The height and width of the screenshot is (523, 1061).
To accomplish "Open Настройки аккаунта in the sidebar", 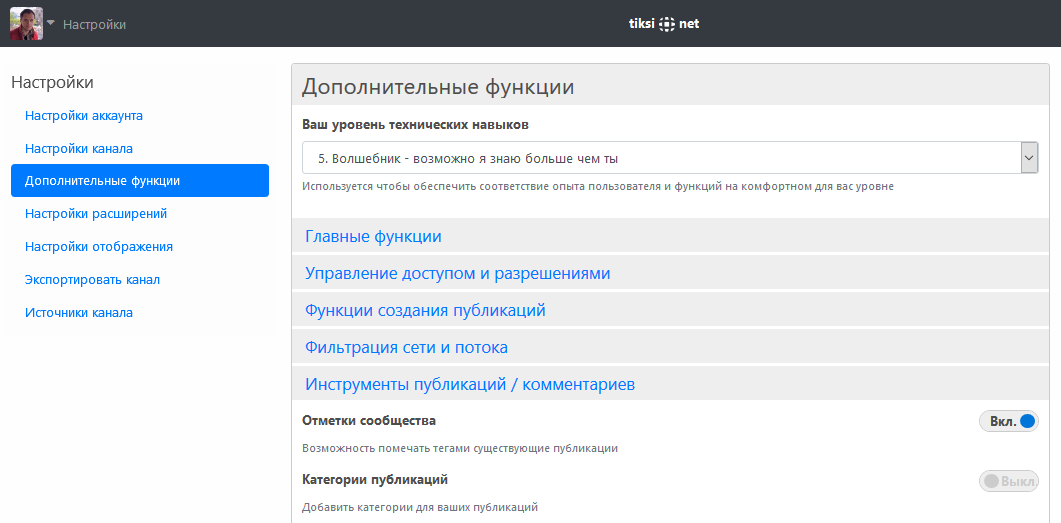I will (84, 115).
